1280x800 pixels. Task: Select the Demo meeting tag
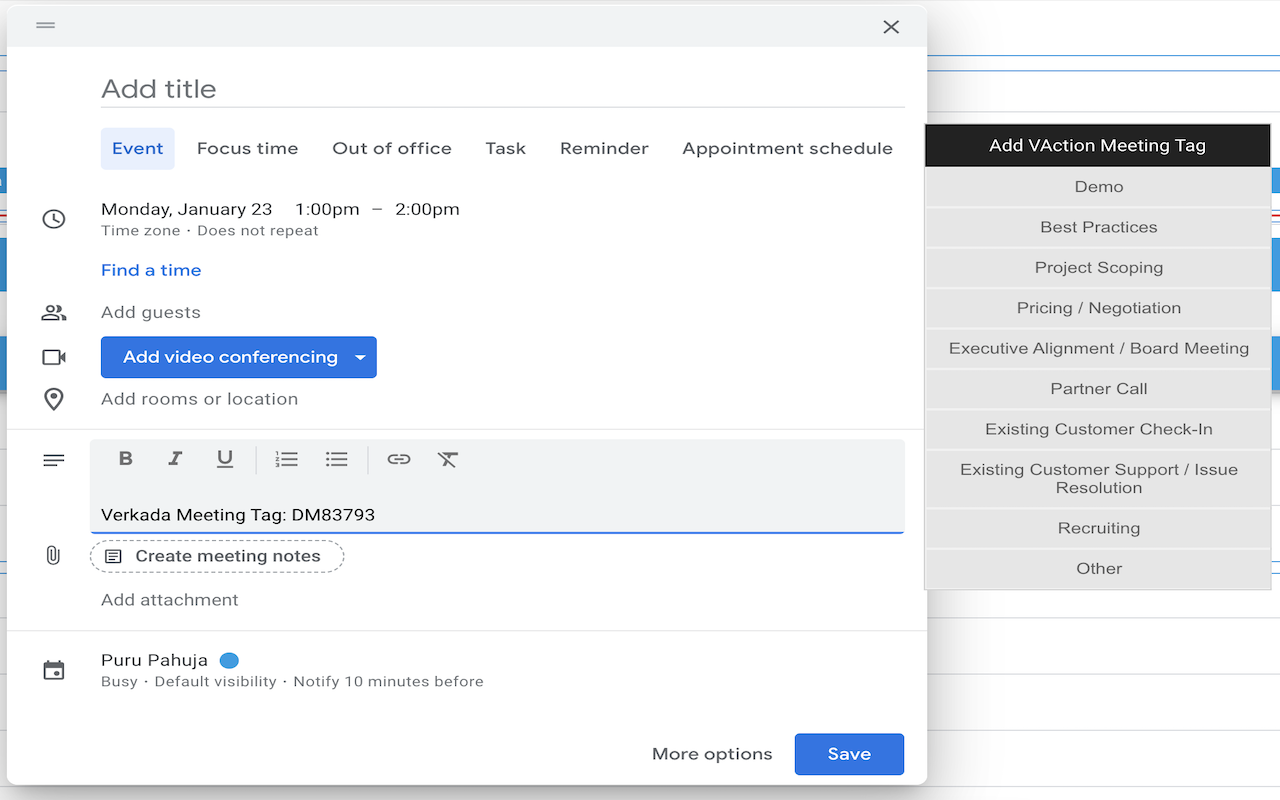1098,187
